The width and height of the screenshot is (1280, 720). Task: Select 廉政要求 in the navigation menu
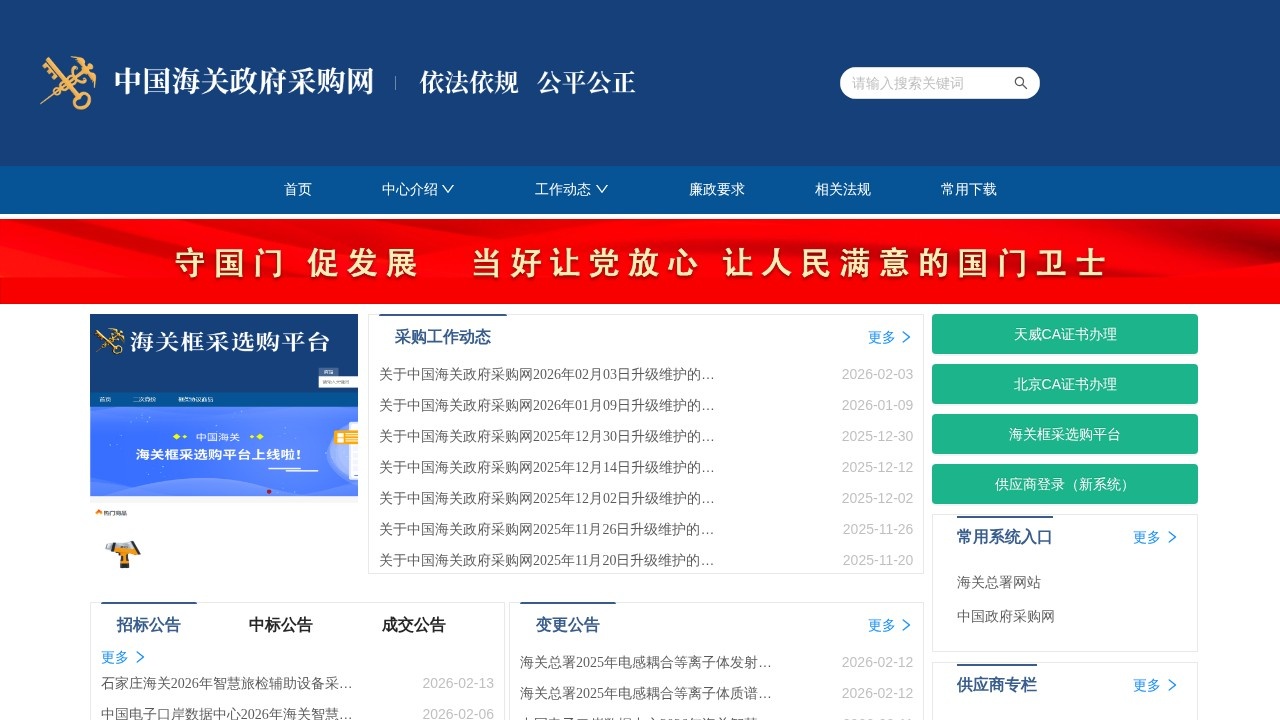coord(716,189)
